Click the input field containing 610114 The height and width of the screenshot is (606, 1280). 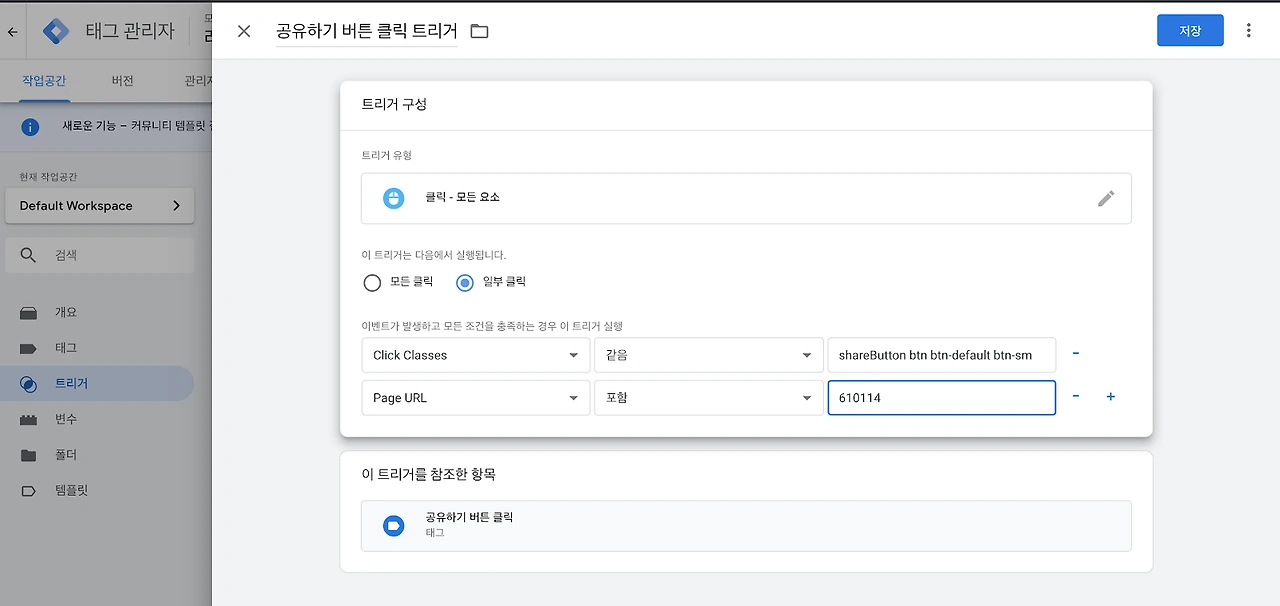[941, 398]
